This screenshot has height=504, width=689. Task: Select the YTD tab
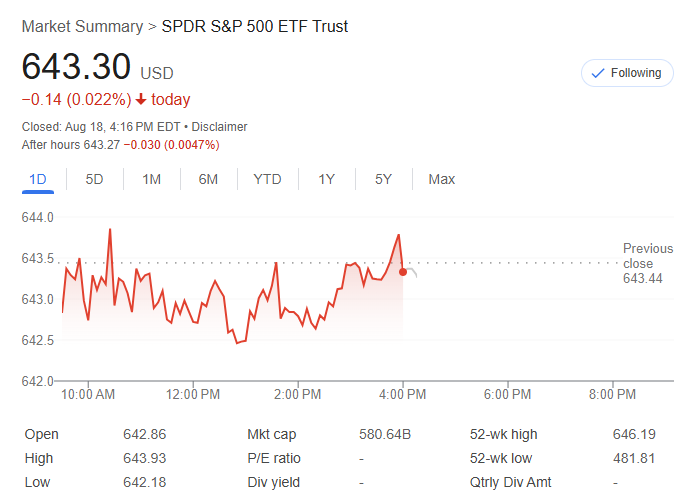[267, 179]
